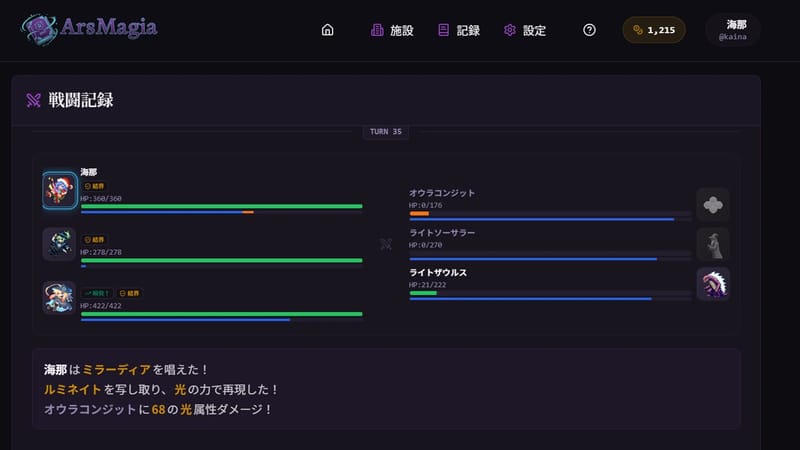Viewport: 800px width, 450px height.
Task: Select the third party member's wizard portrait
Action: tap(59, 297)
